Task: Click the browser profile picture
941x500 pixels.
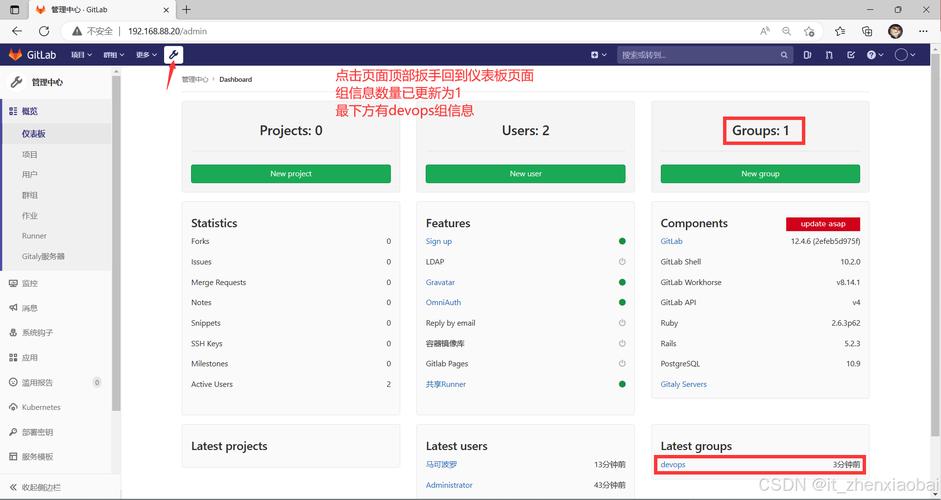Action: pos(895,31)
